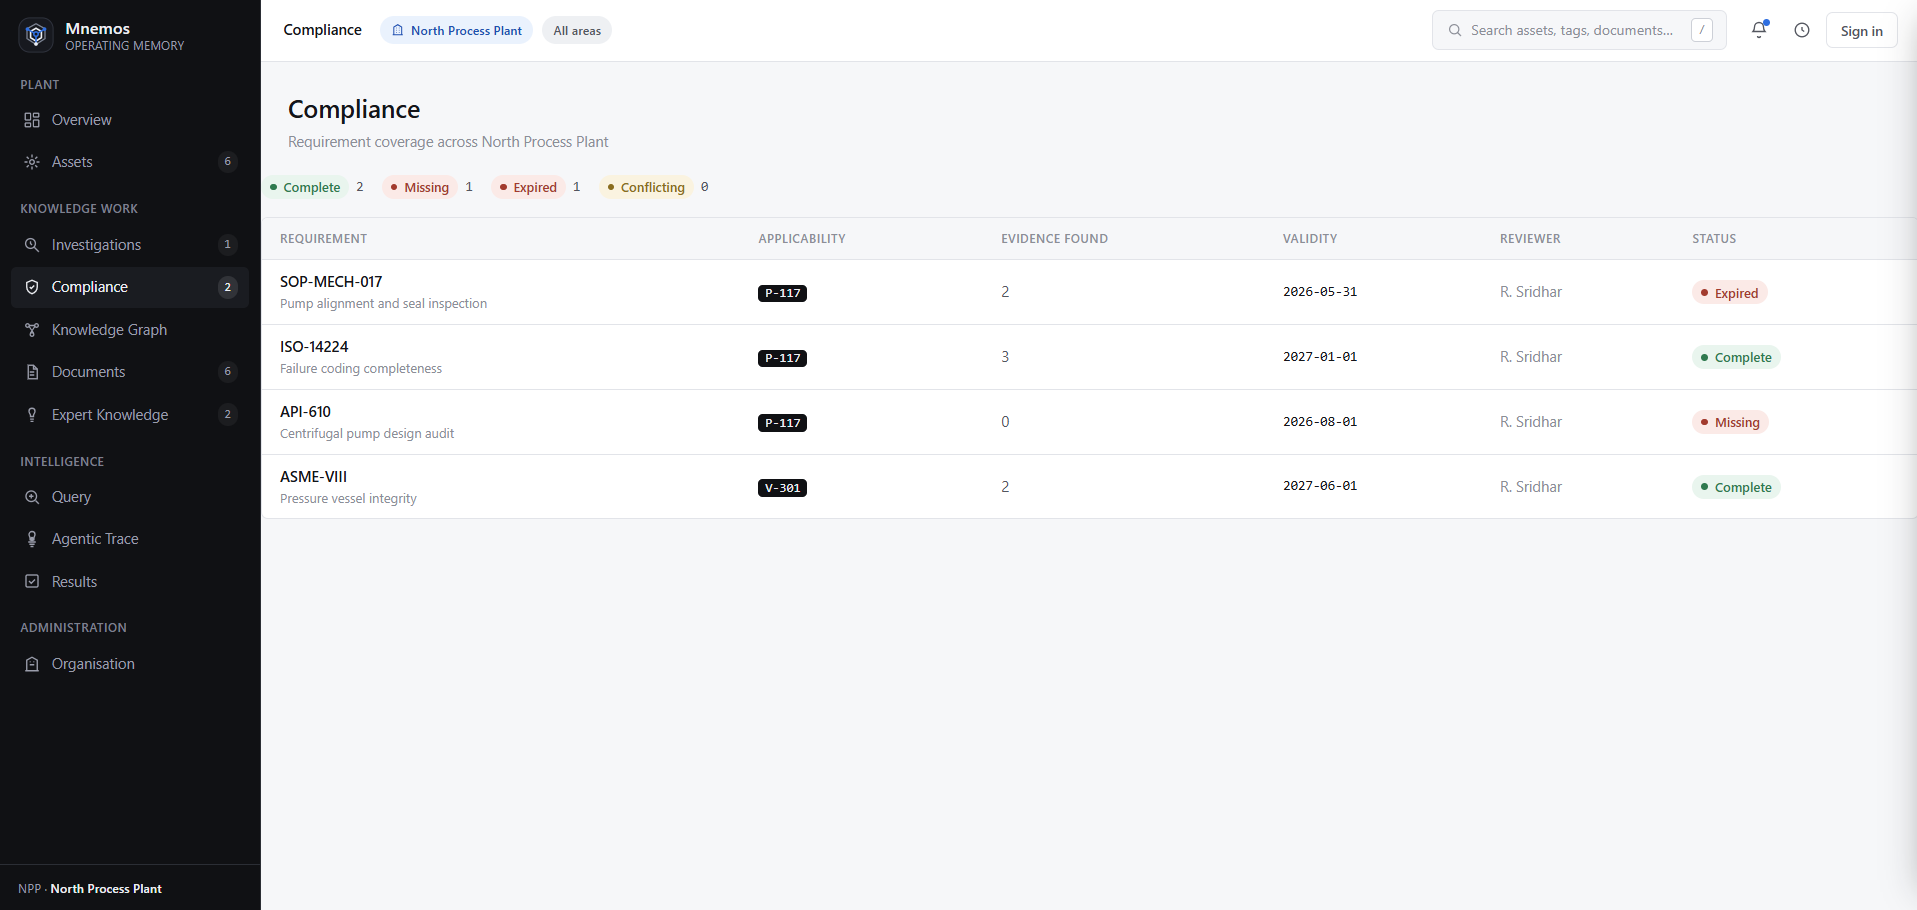Image resolution: width=1917 pixels, height=910 pixels.
Task: Click the Applicability column header
Action: 802,239
